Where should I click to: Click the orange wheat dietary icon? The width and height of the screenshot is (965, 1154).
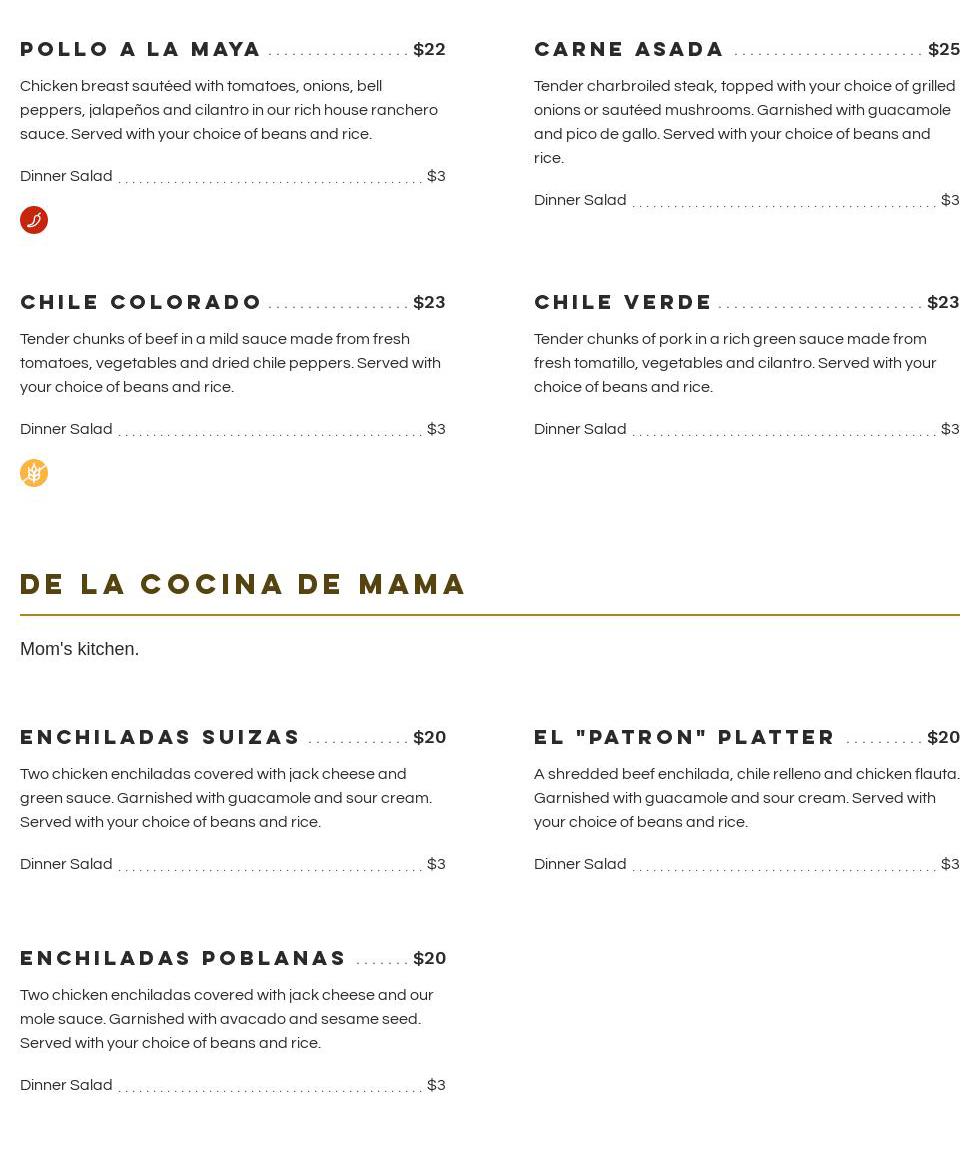pos(34,473)
